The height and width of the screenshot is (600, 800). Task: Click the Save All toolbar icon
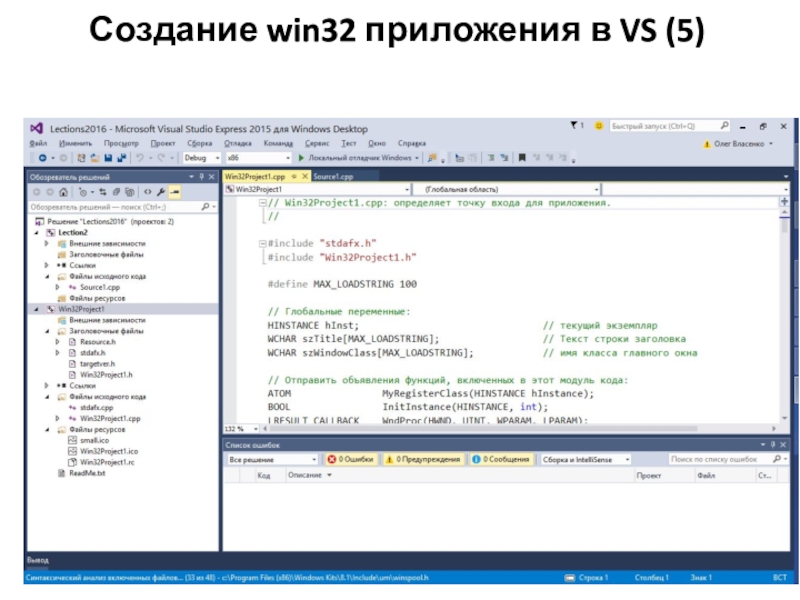pos(121,158)
